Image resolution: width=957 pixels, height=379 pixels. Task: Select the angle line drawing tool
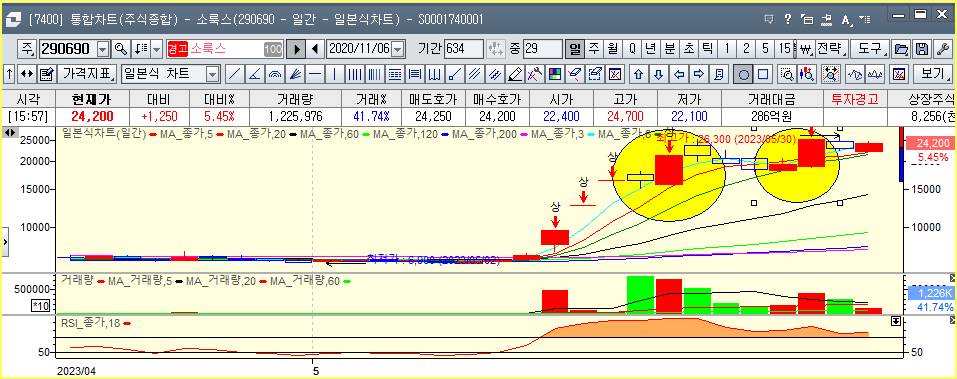point(255,74)
